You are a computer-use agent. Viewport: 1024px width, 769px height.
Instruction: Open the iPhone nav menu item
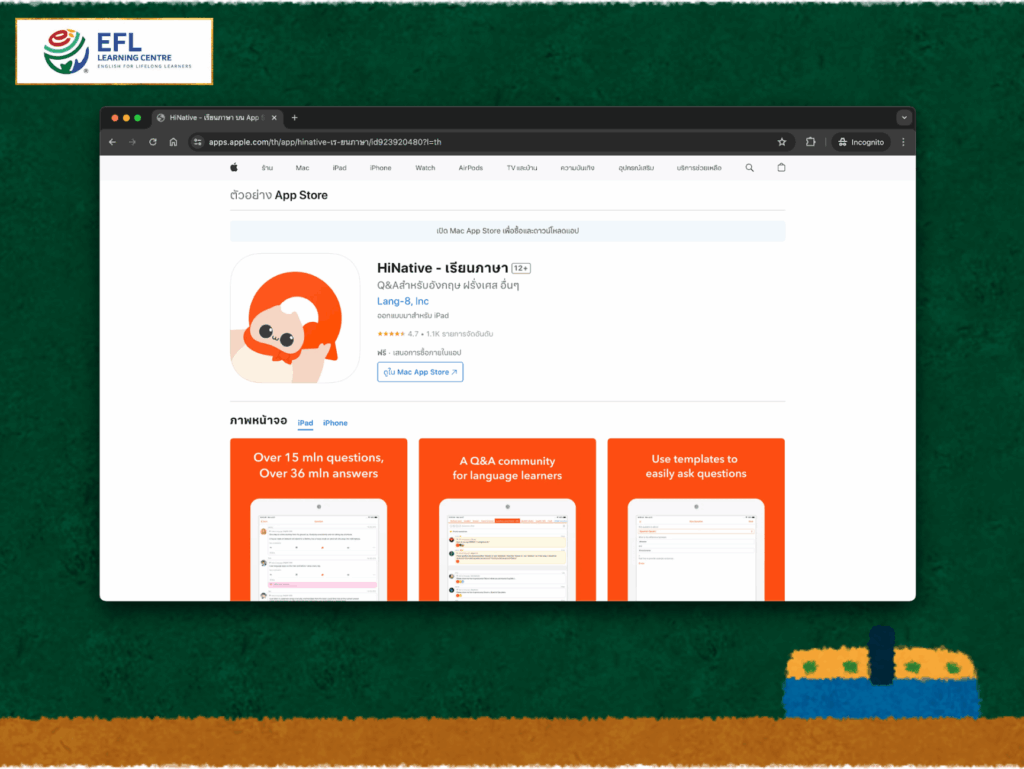click(381, 168)
